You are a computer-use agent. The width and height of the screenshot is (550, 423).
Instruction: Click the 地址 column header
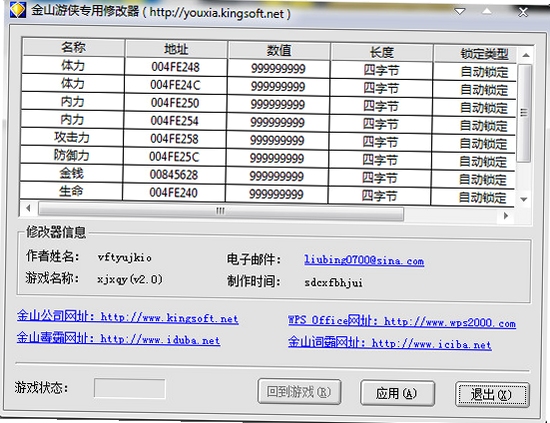pyautogui.click(x=176, y=49)
